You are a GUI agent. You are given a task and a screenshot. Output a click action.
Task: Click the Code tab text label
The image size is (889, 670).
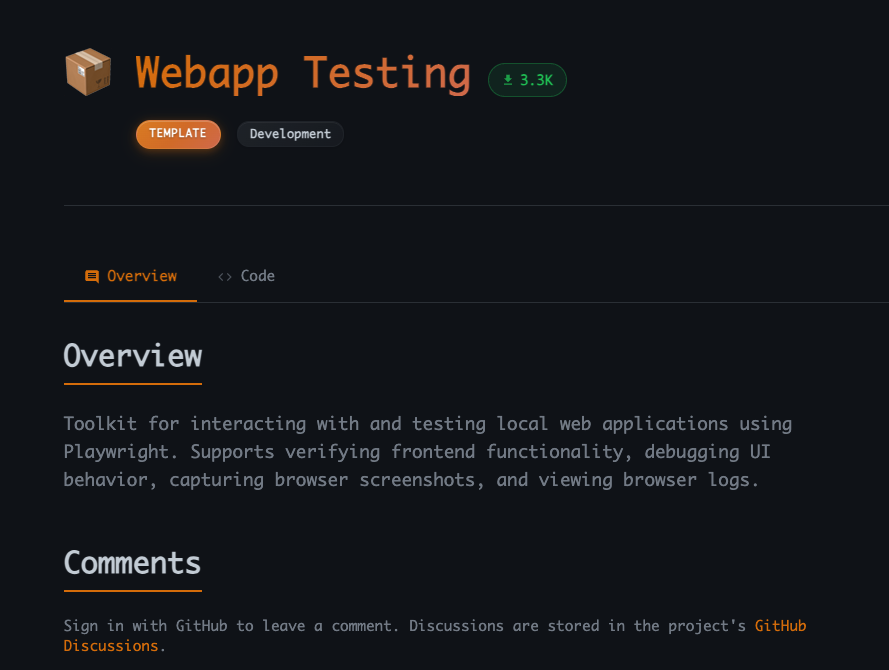258,276
